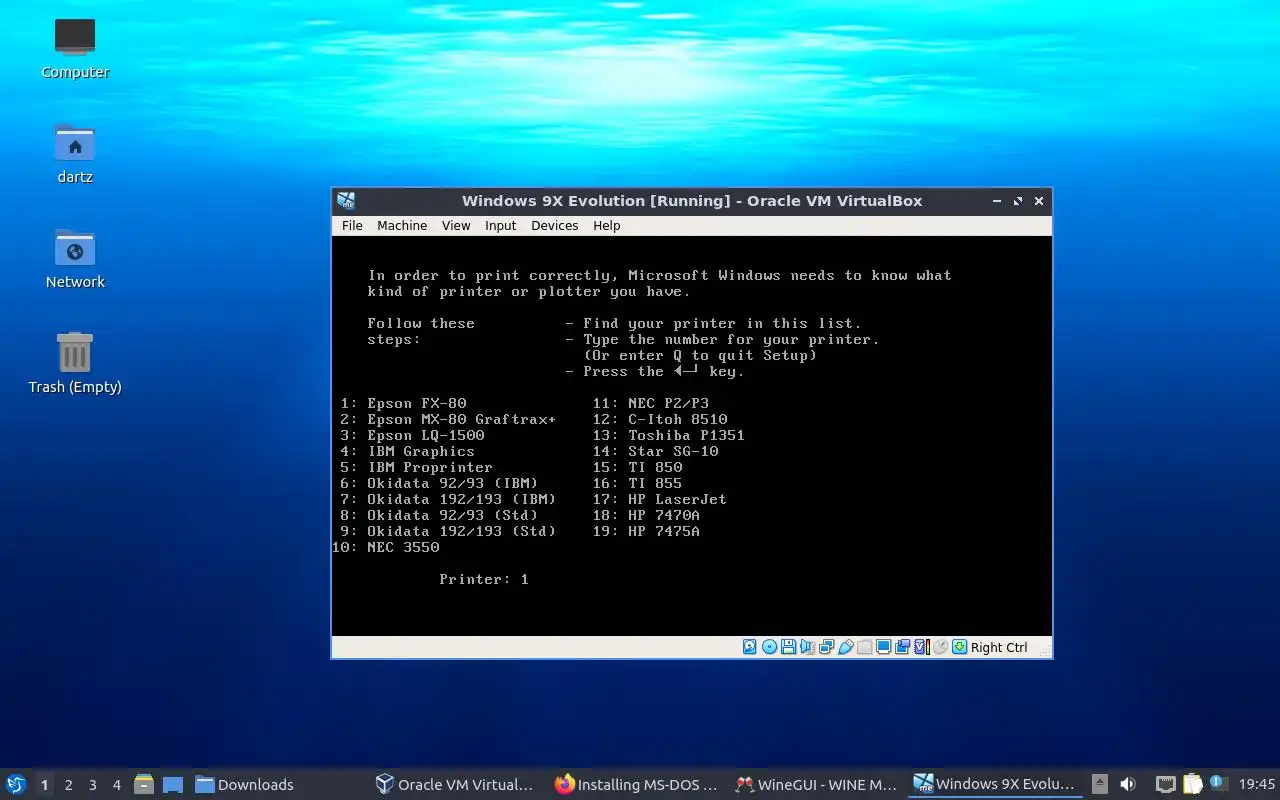Click the network connection tray icon
The width and height of the screenshot is (1280, 800).
(1165, 785)
